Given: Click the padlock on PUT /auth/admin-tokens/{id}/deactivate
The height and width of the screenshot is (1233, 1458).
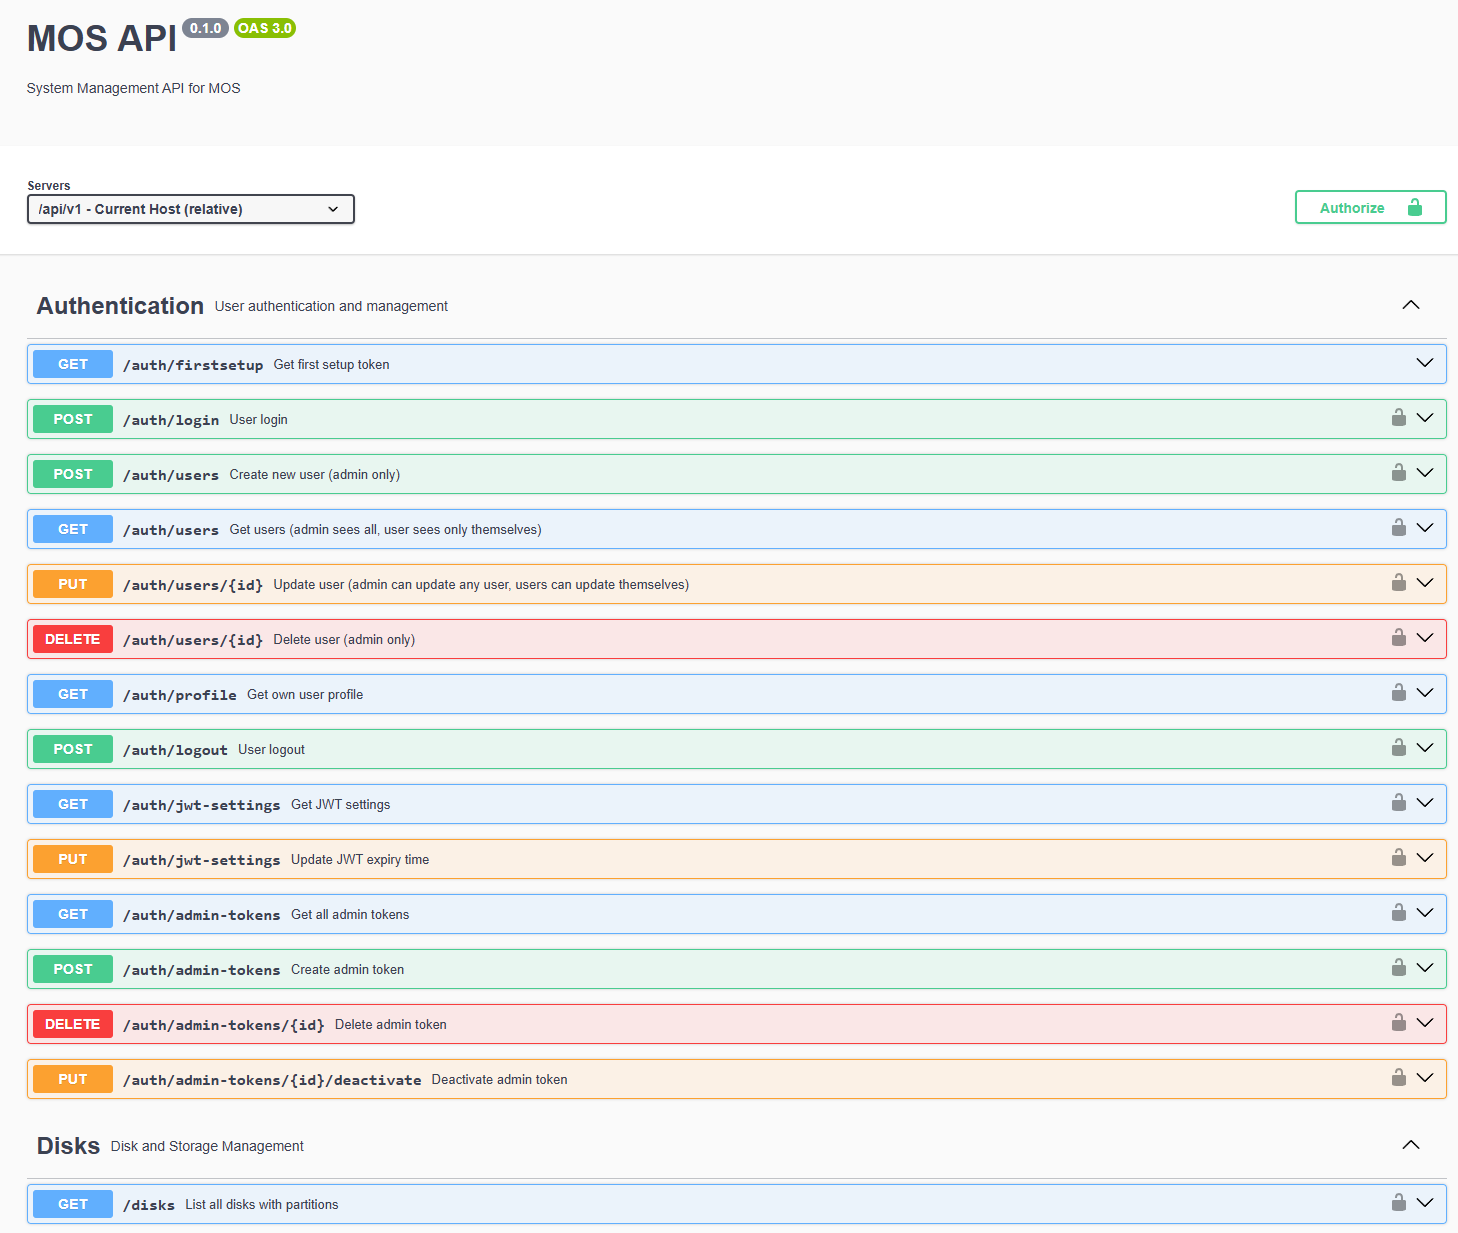Looking at the screenshot, I should 1398,1078.
